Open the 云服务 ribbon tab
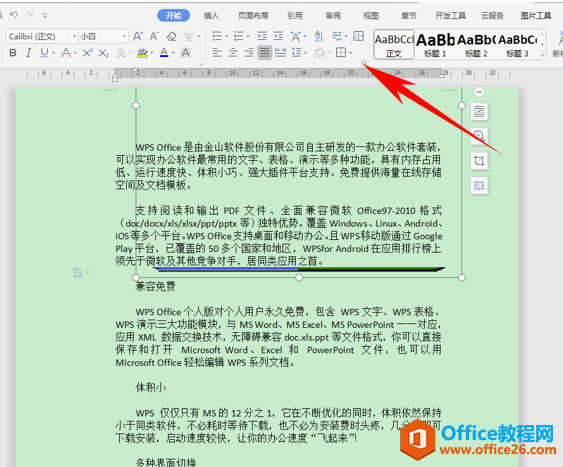The height and width of the screenshot is (467, 563). [x=492, y=15]
